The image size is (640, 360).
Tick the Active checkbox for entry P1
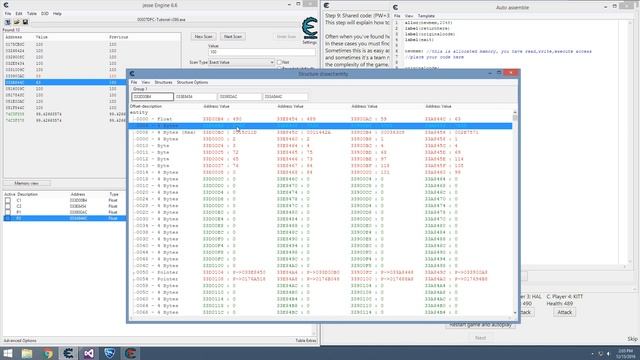(8, 212)
